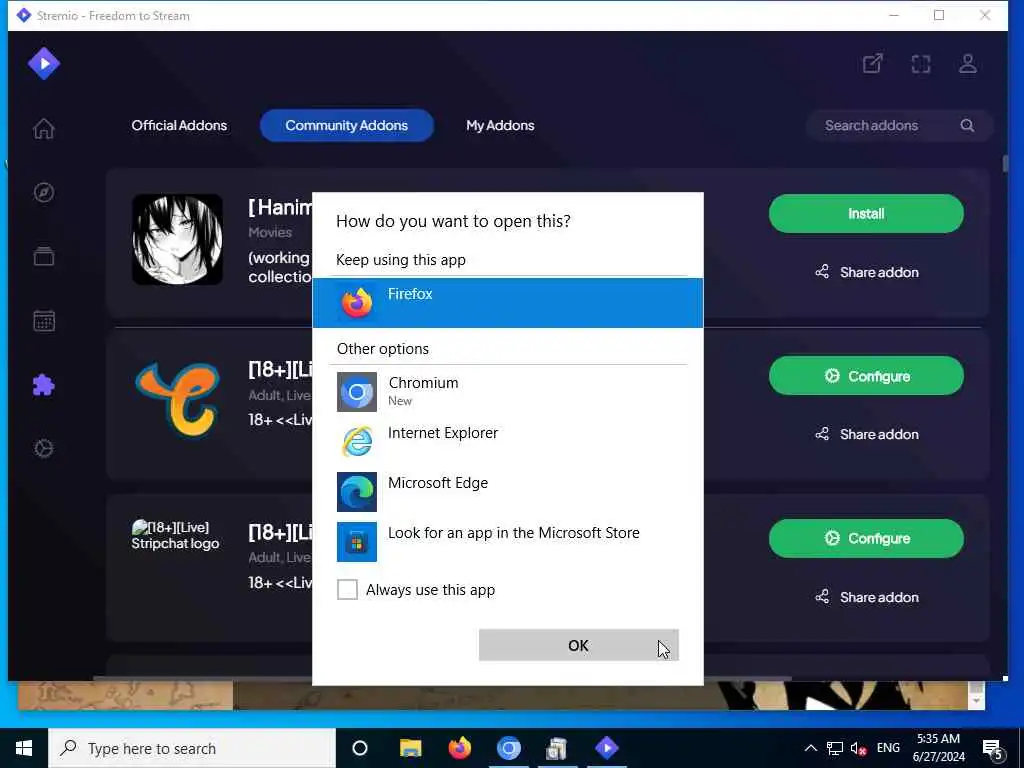This screenshot has width=1024, height=768.
Task: Click the ENG language indicator
Action: click(x=888, y=748)
